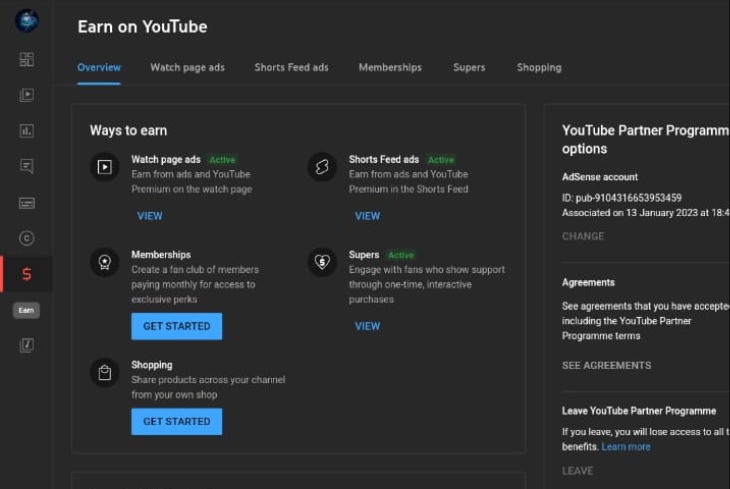Viewport: 730px width, 489px height.
Task: Click VIEW under Supers
Action: point(367,326)
